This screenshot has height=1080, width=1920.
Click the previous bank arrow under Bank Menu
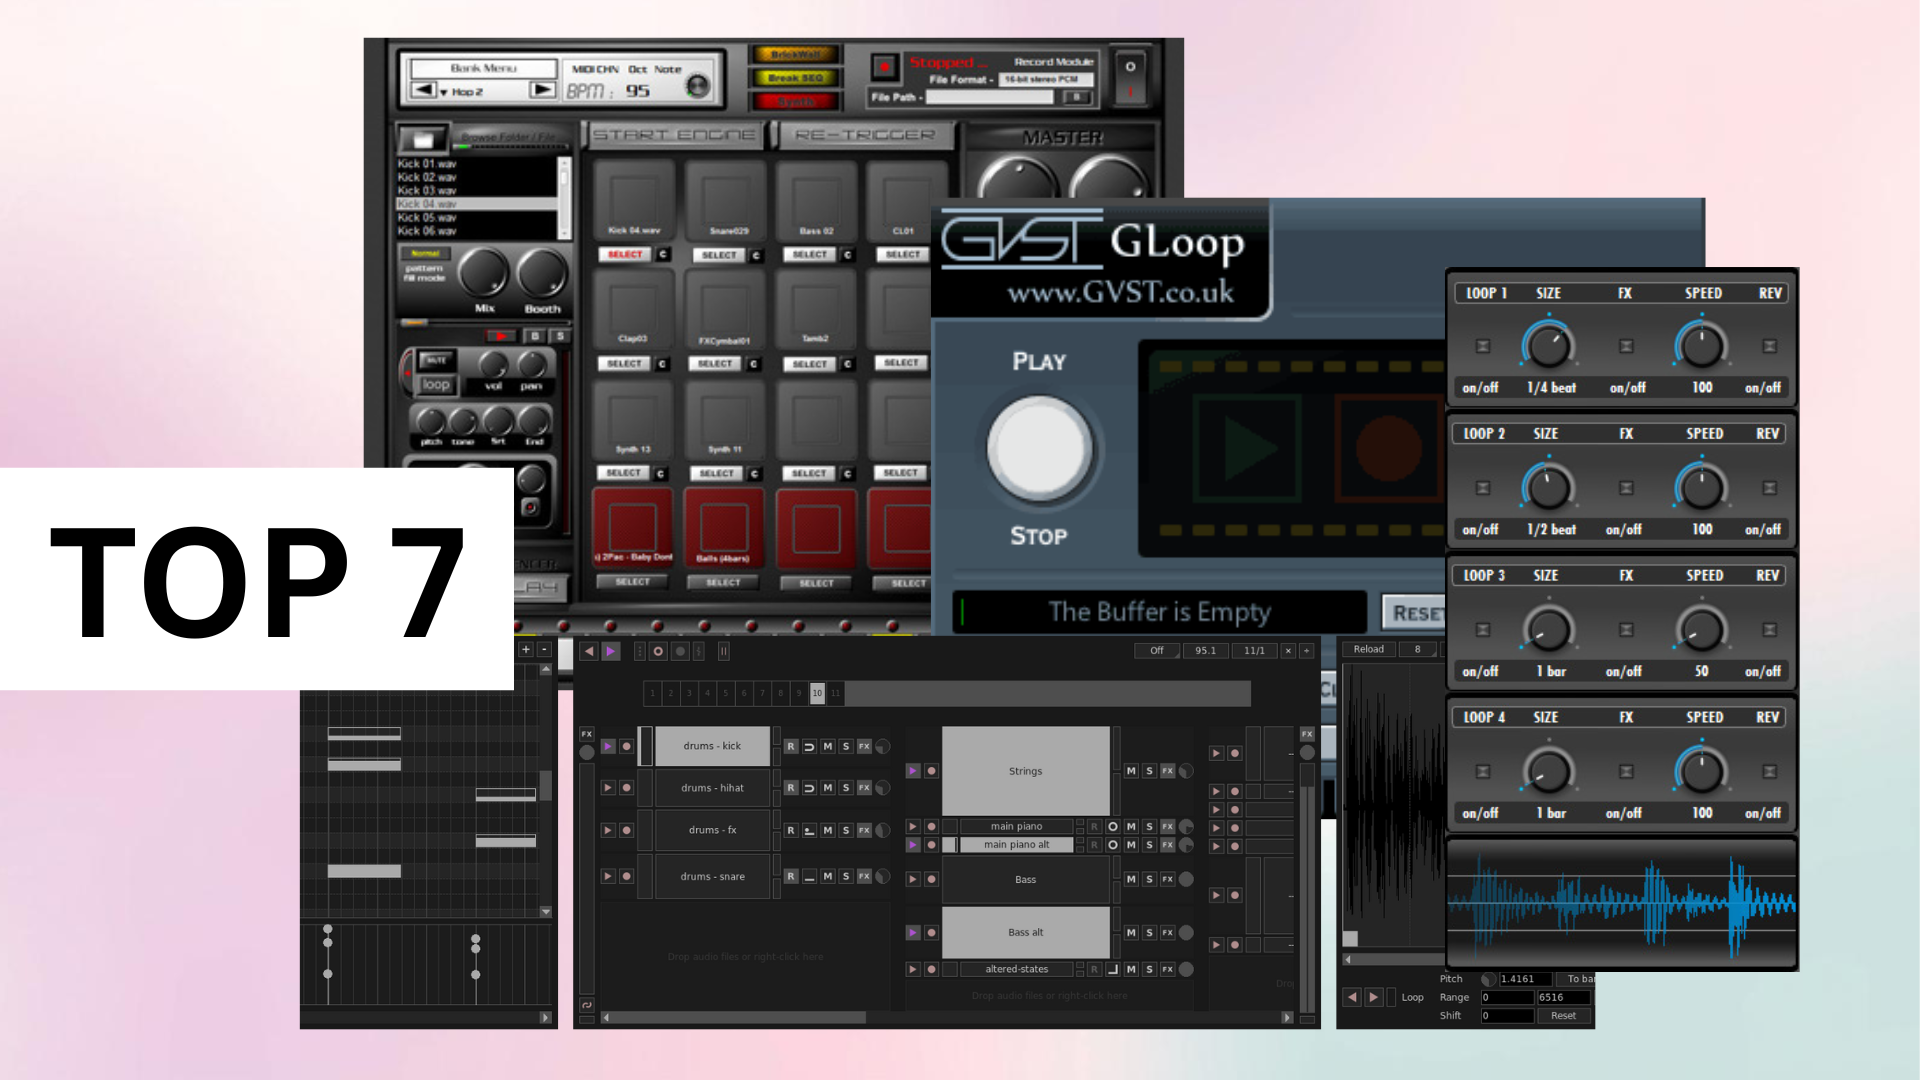(x=424, y=90)
